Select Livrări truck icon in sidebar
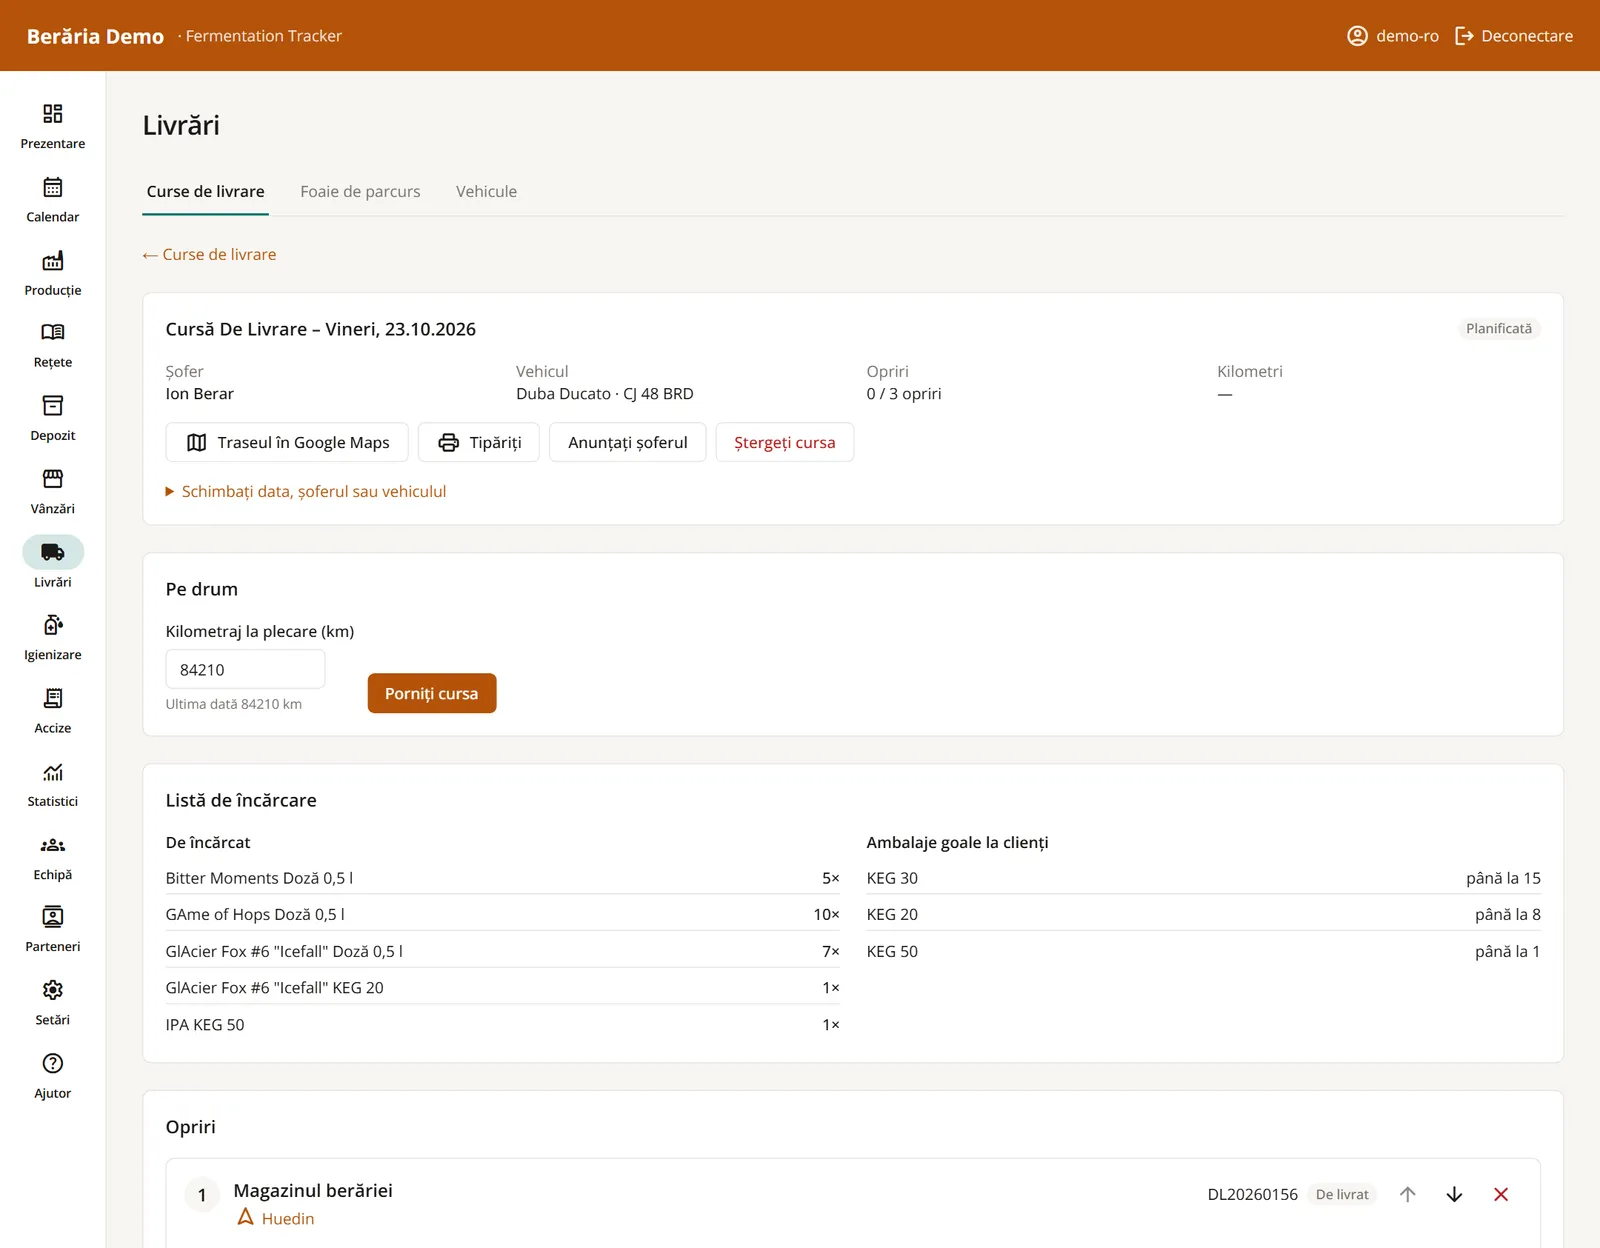The width and height of the screenshot is (1600, 1248). coord(53,552)
